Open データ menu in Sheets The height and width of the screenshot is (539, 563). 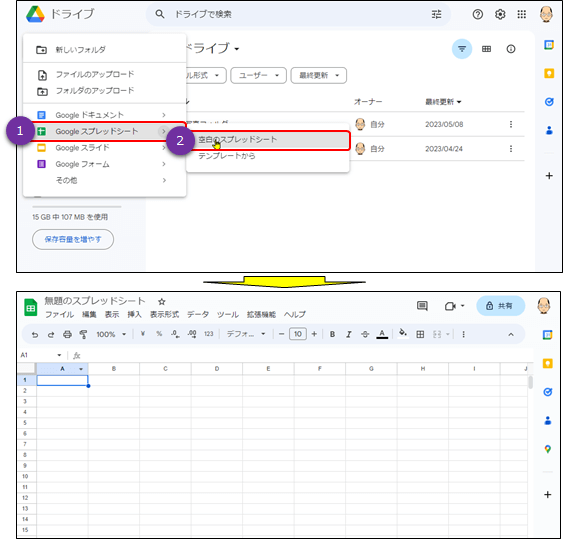[197, 315]
